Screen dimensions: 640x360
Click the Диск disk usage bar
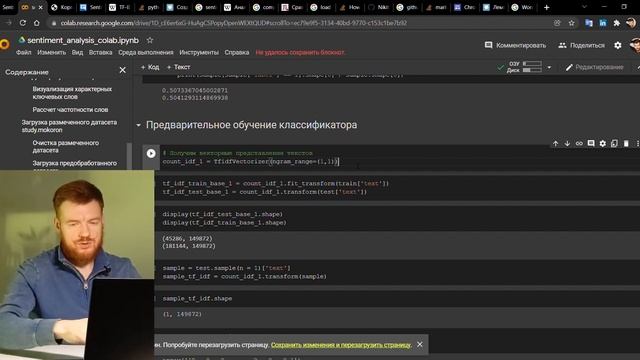pyautogui.click(x=532, y=70)
